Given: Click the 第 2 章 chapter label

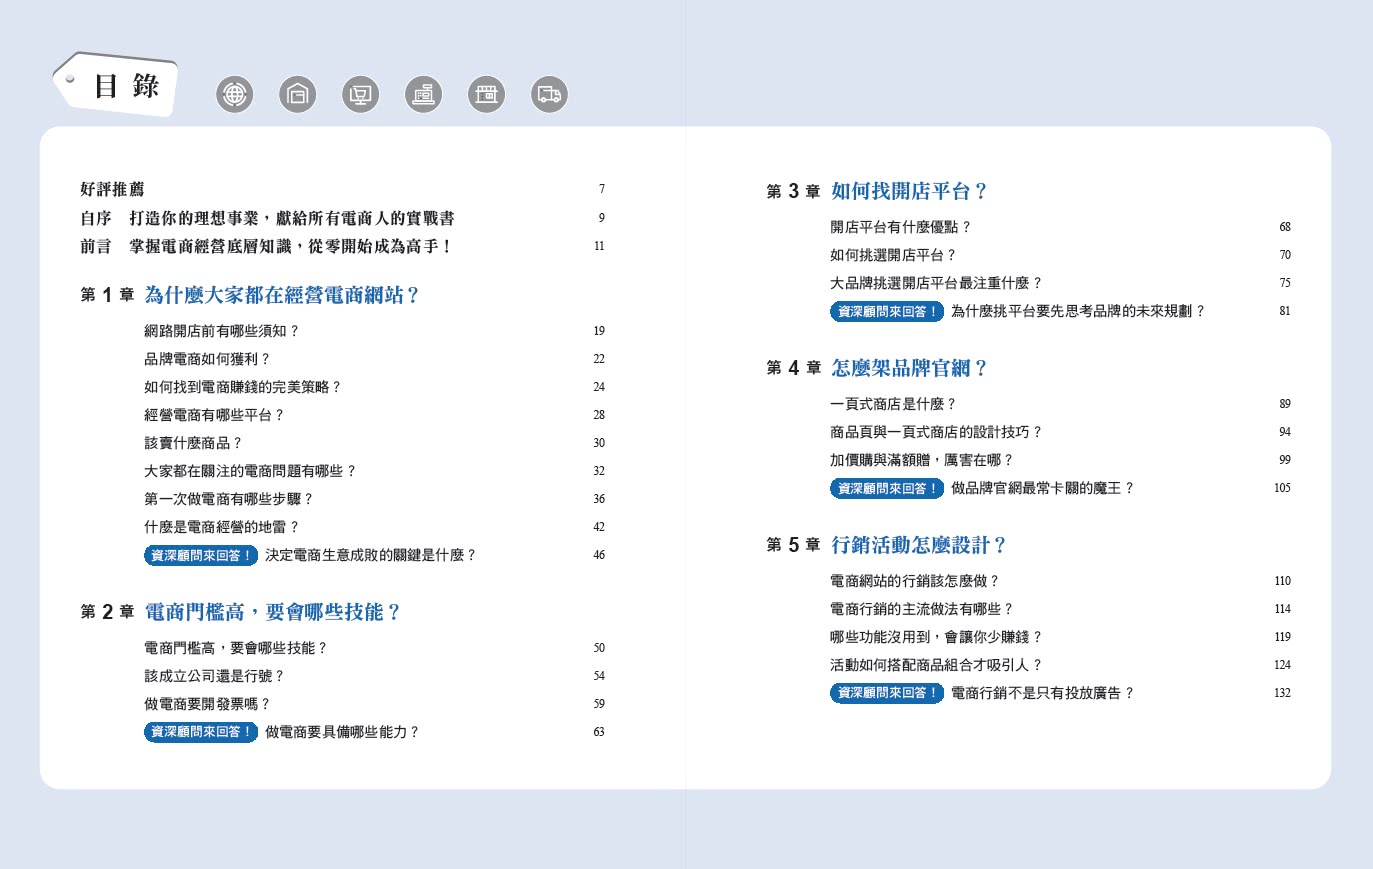Looking at the screenshot, I should (107, 612).
